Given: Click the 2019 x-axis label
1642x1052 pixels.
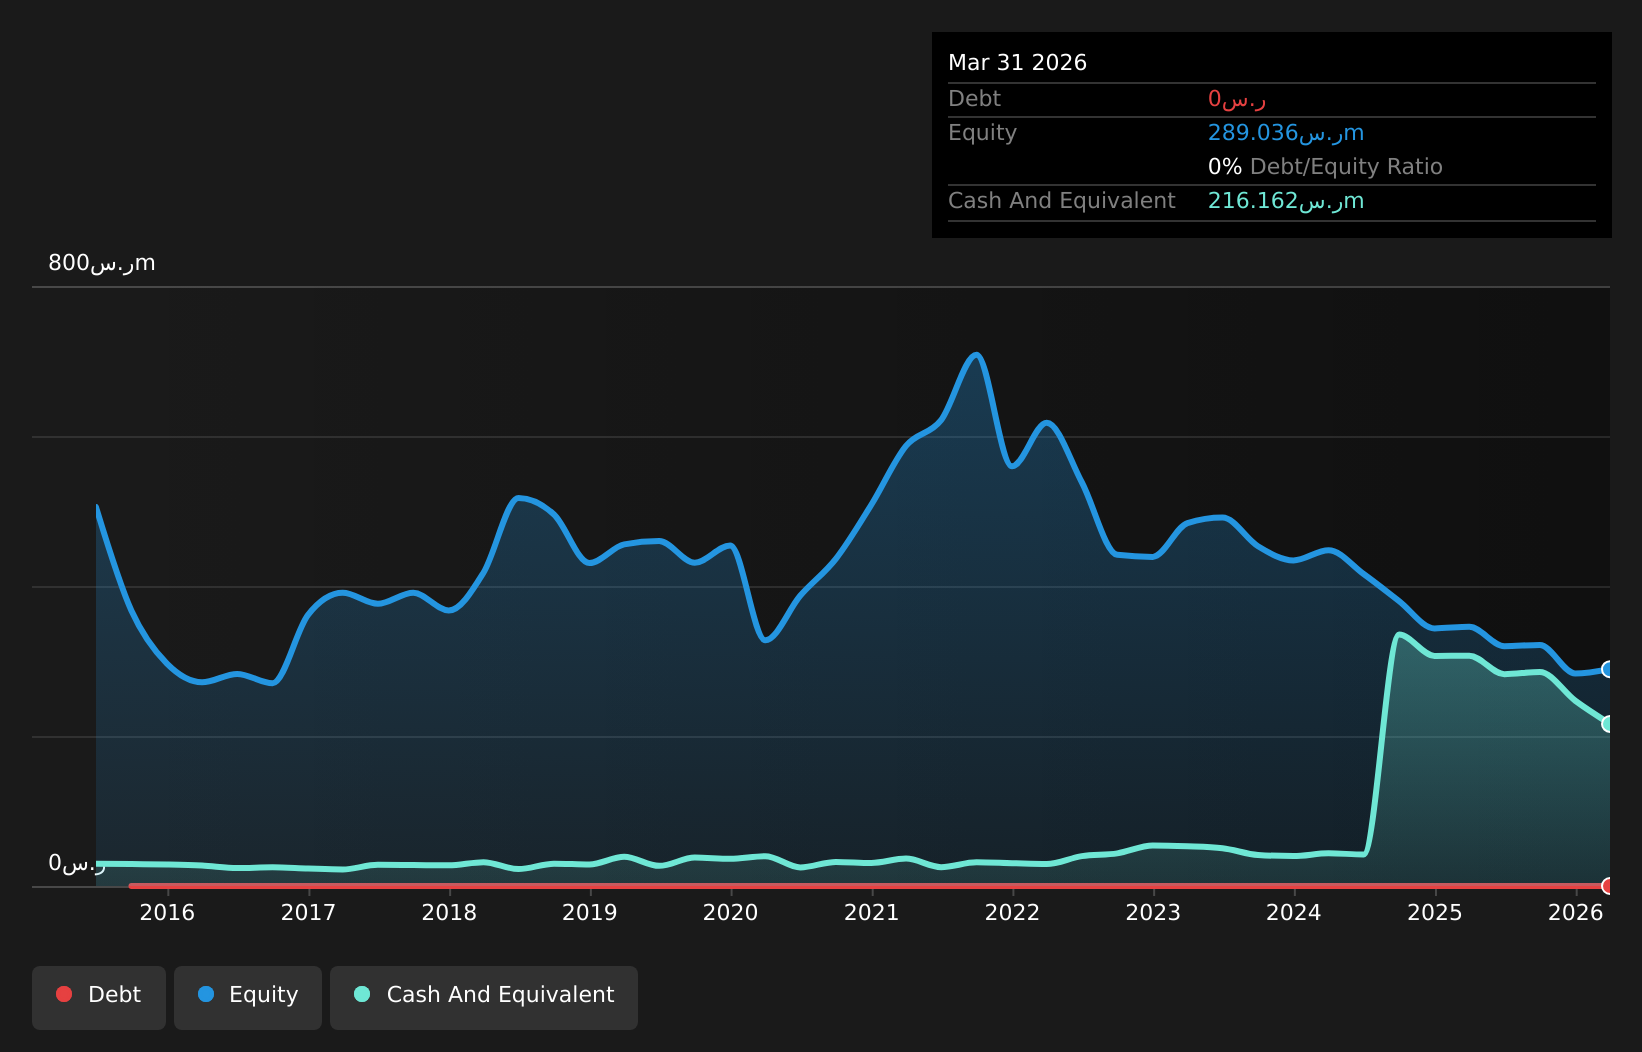Looking at the screenshot, I should tap(590, 912).
